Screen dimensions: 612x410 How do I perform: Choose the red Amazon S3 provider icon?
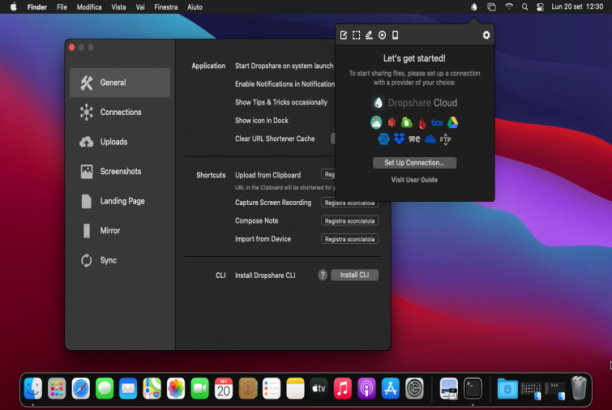(391, 123)
